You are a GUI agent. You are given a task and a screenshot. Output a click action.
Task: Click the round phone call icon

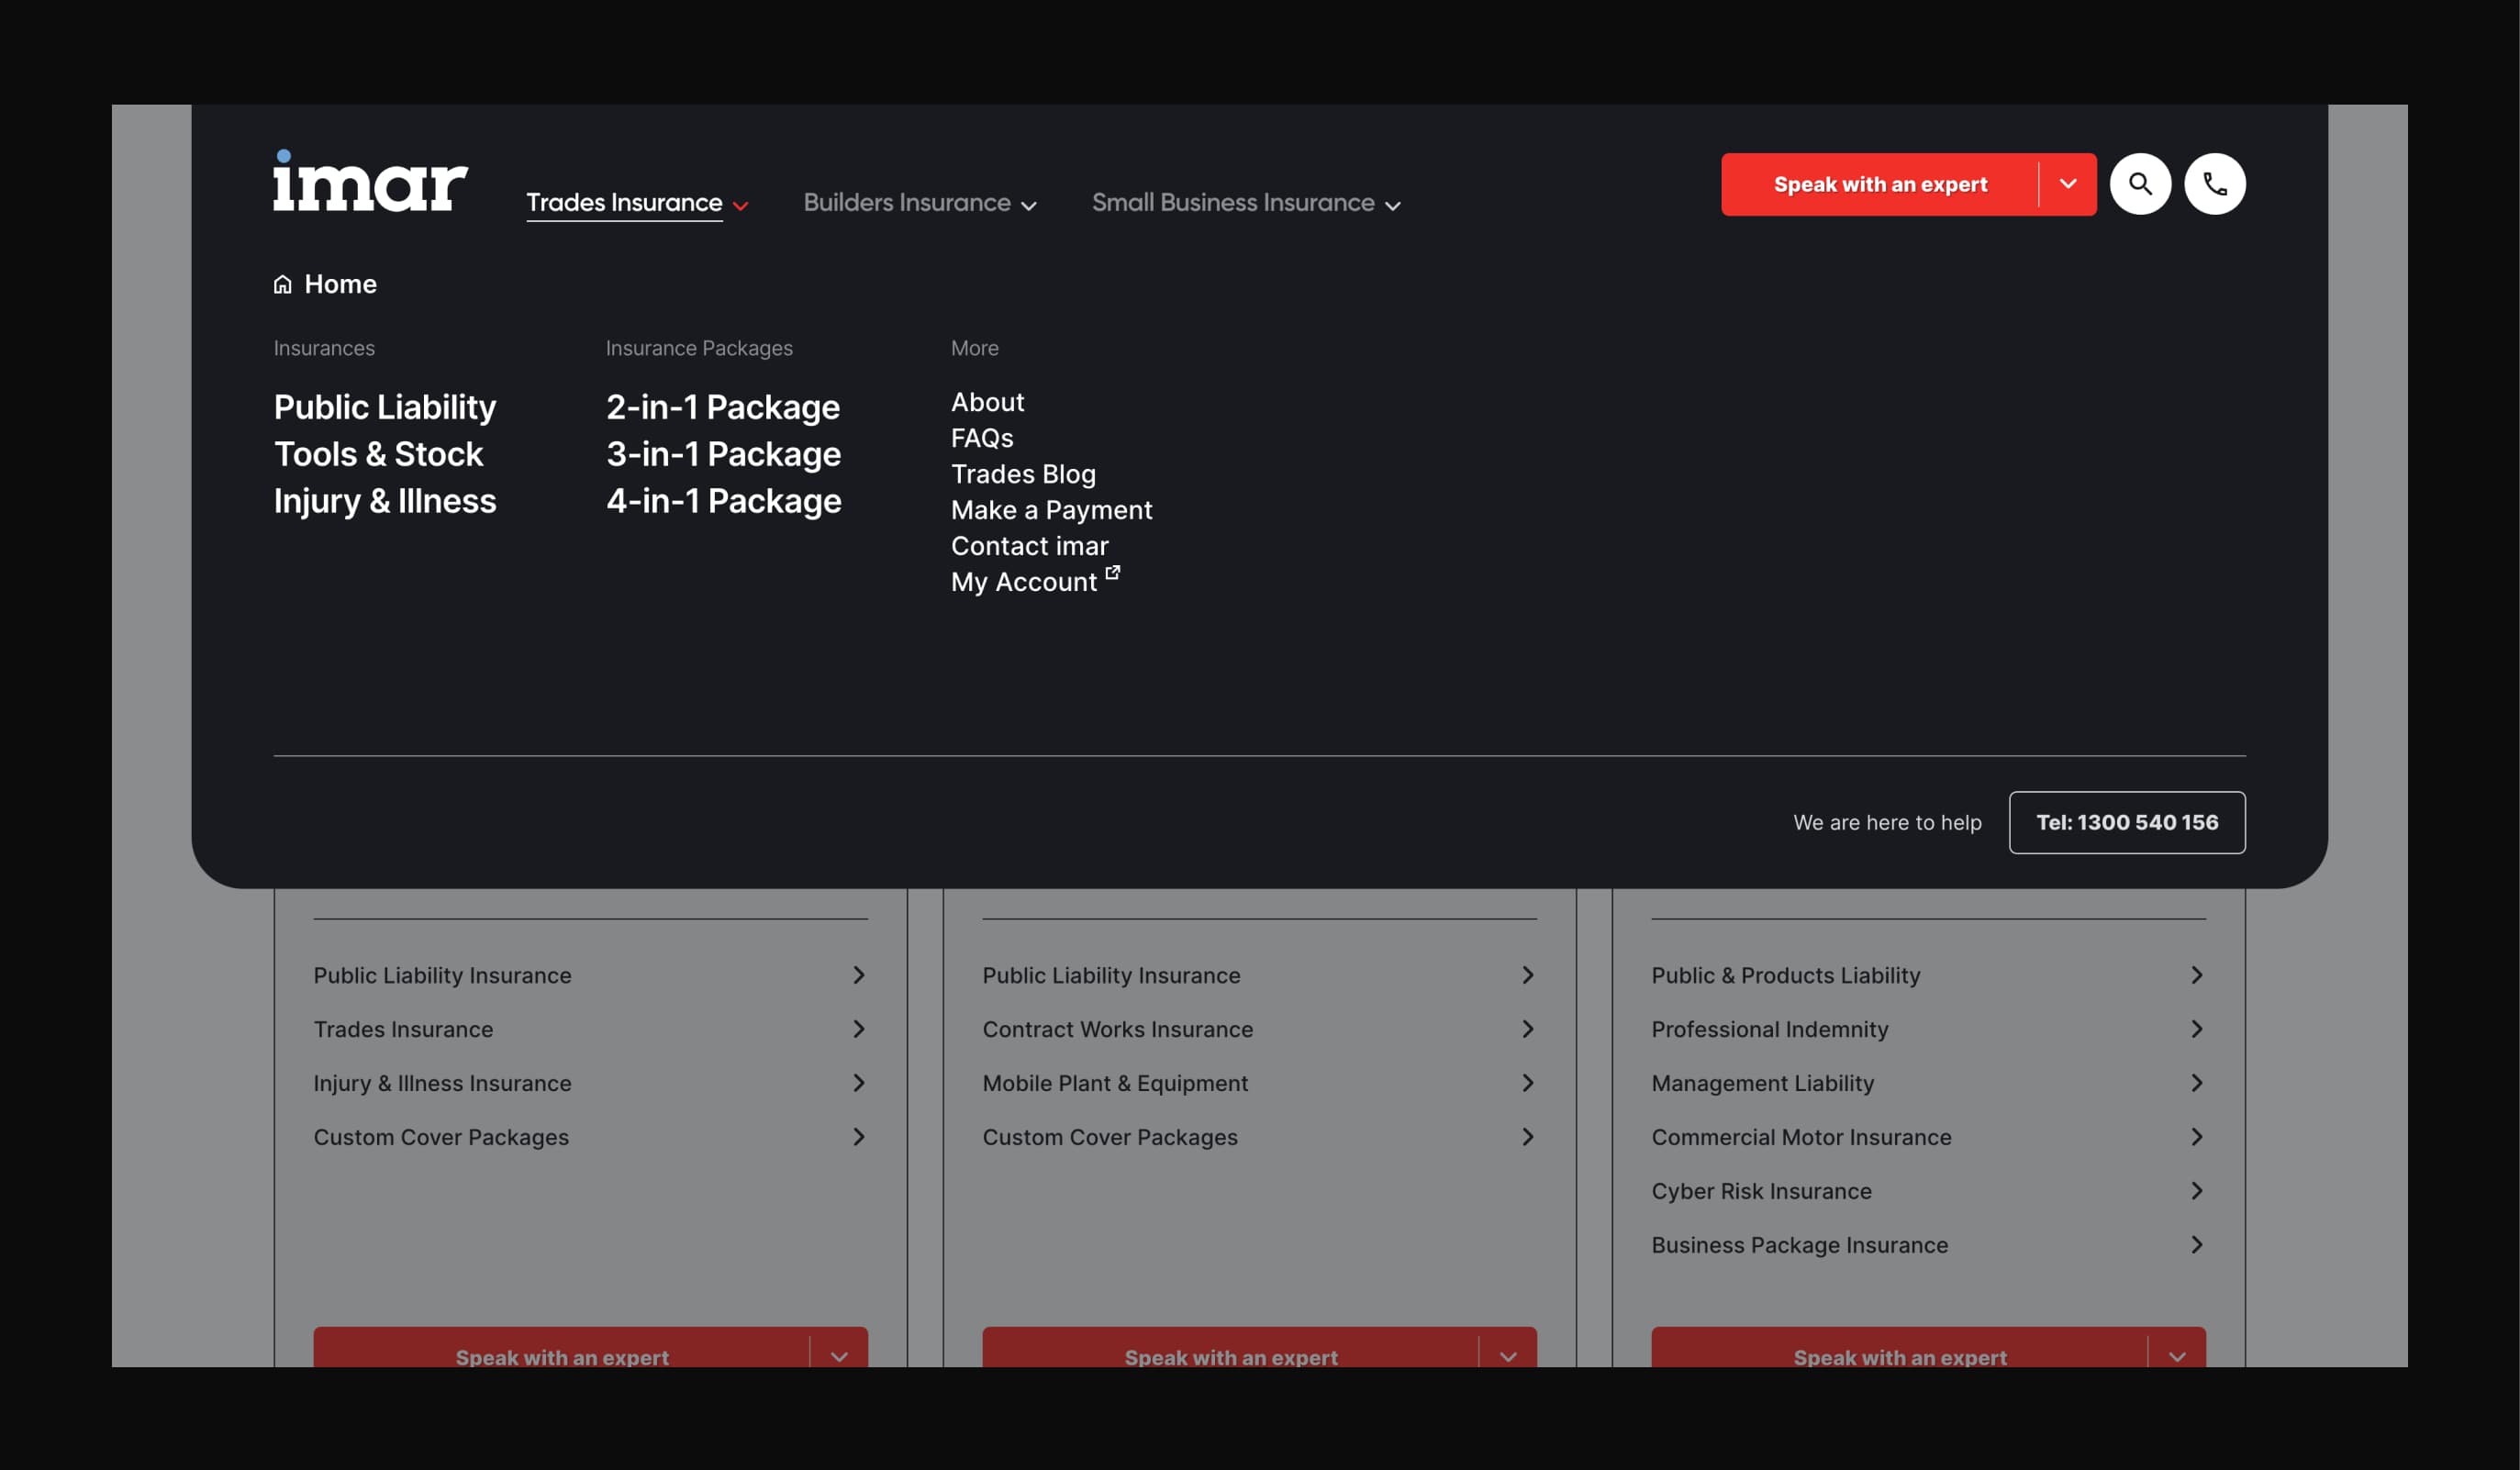click(x=2214, y=184)
